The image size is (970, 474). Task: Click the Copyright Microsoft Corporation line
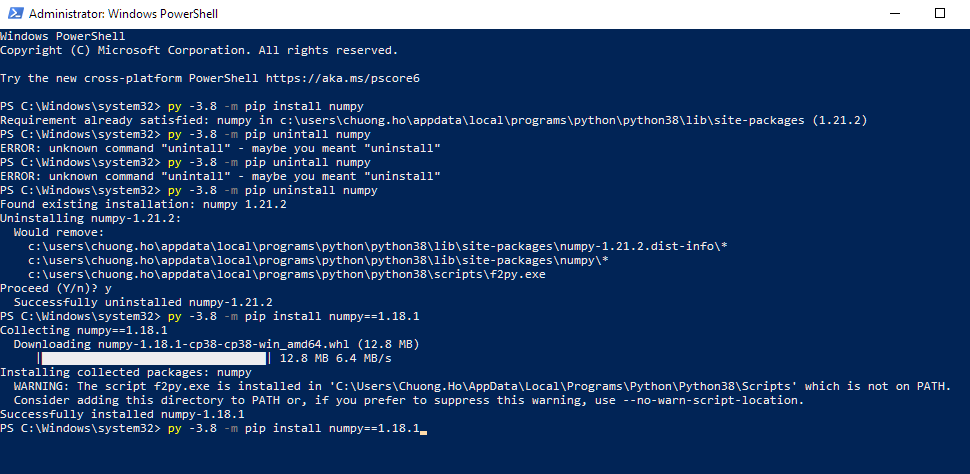198,50
